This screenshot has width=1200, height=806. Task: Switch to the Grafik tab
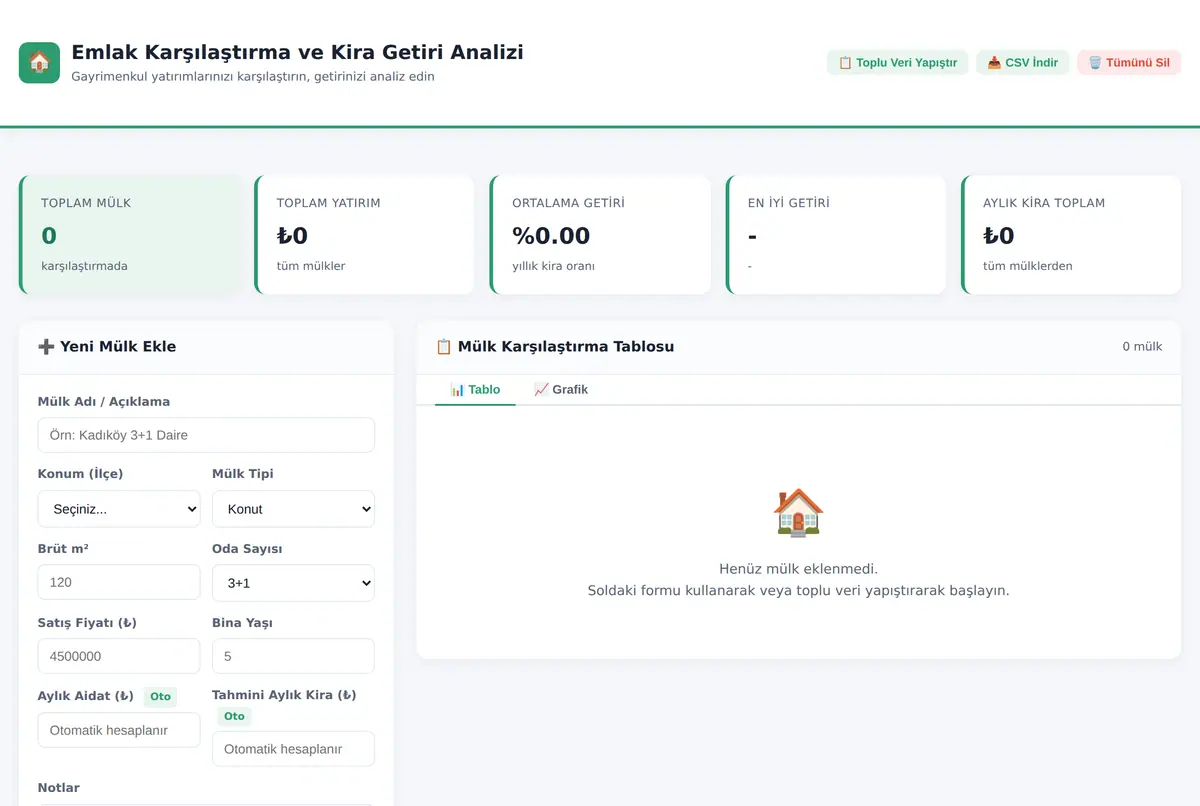pyautogui.click(x=561, y=390)
